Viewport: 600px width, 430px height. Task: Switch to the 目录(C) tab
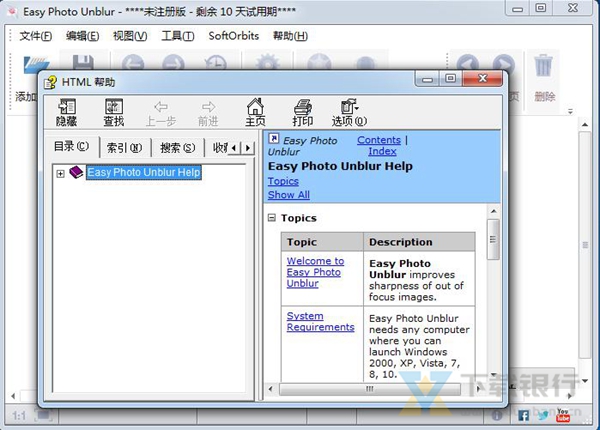click(x=72, y=146)
